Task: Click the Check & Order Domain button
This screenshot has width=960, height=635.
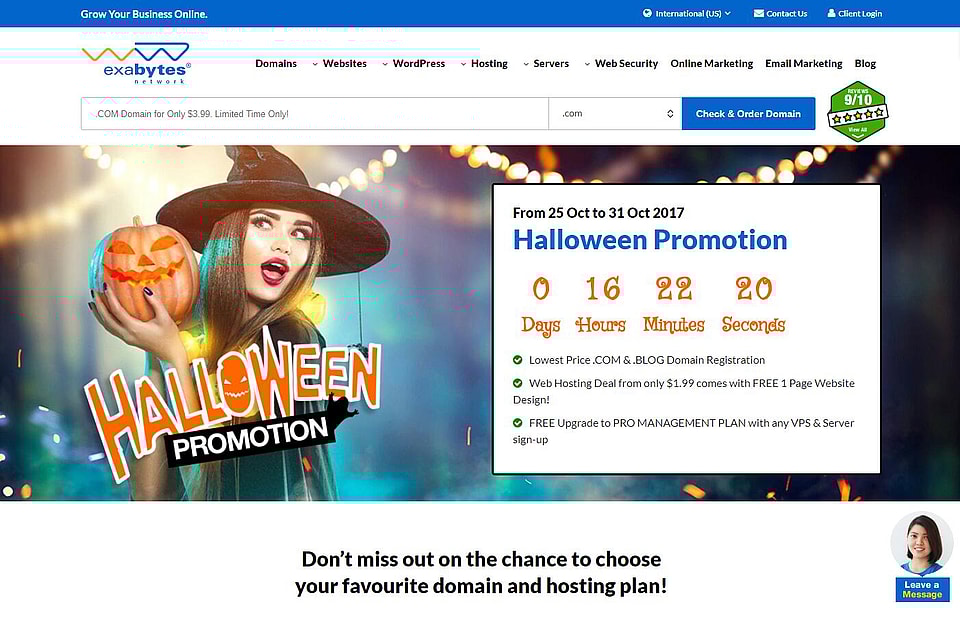Action: (748, 113)
